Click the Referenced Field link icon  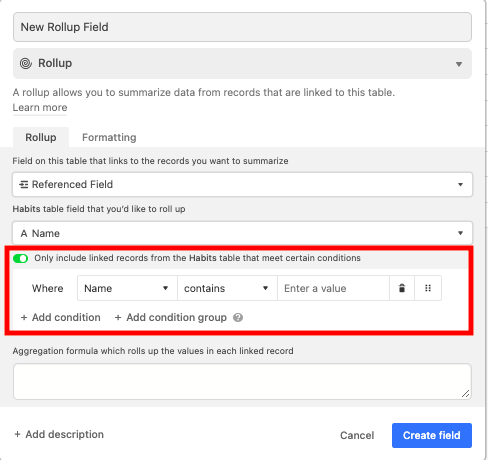[23, 184]
